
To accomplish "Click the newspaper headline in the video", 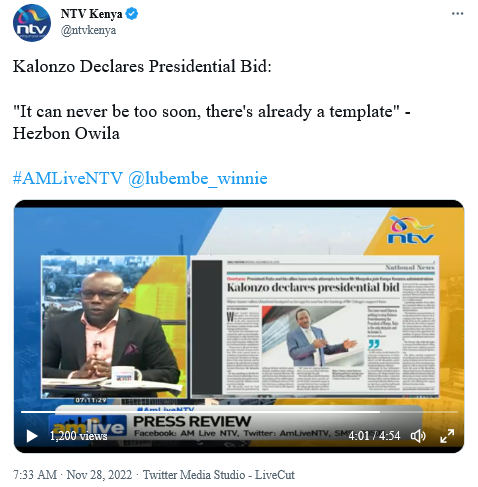I will pos(313,287).
